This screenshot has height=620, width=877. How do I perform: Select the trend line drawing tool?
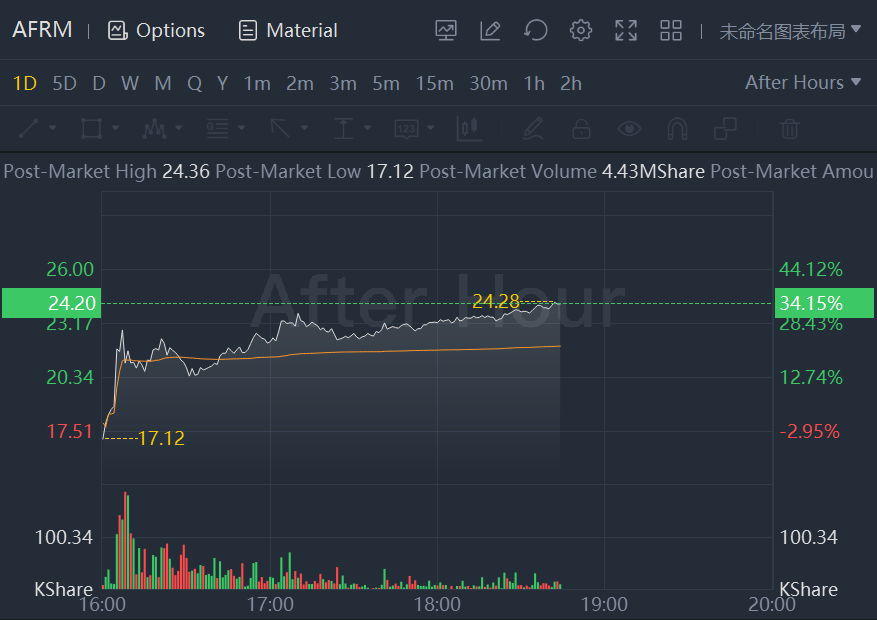[x=28, y=128]
